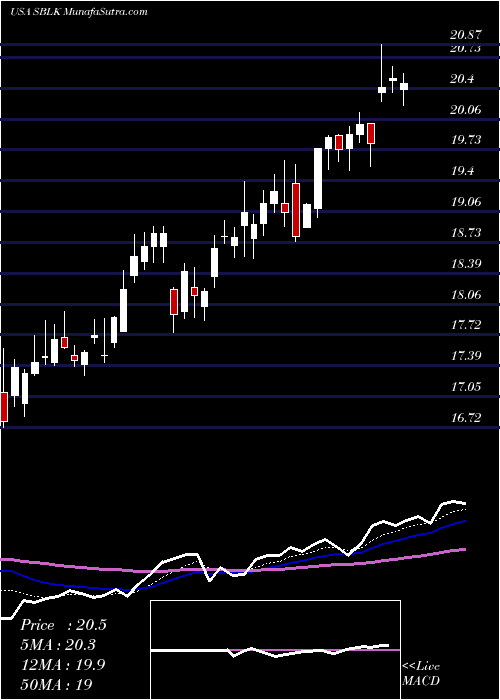Click the 19.06 price axis label

(466, 202)
